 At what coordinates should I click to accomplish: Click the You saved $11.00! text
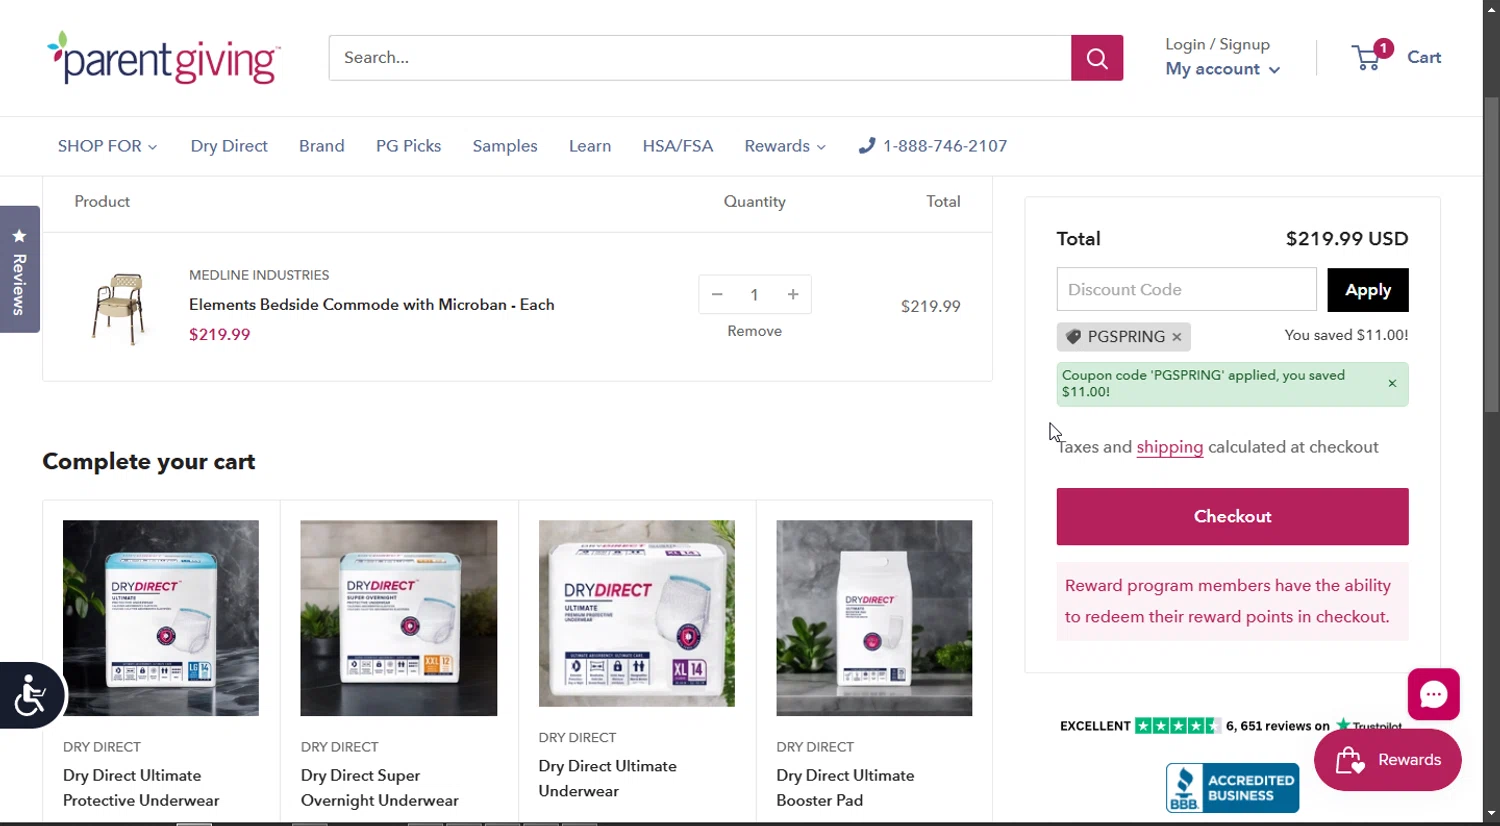pyautogui.click(x=1346, y=335)
